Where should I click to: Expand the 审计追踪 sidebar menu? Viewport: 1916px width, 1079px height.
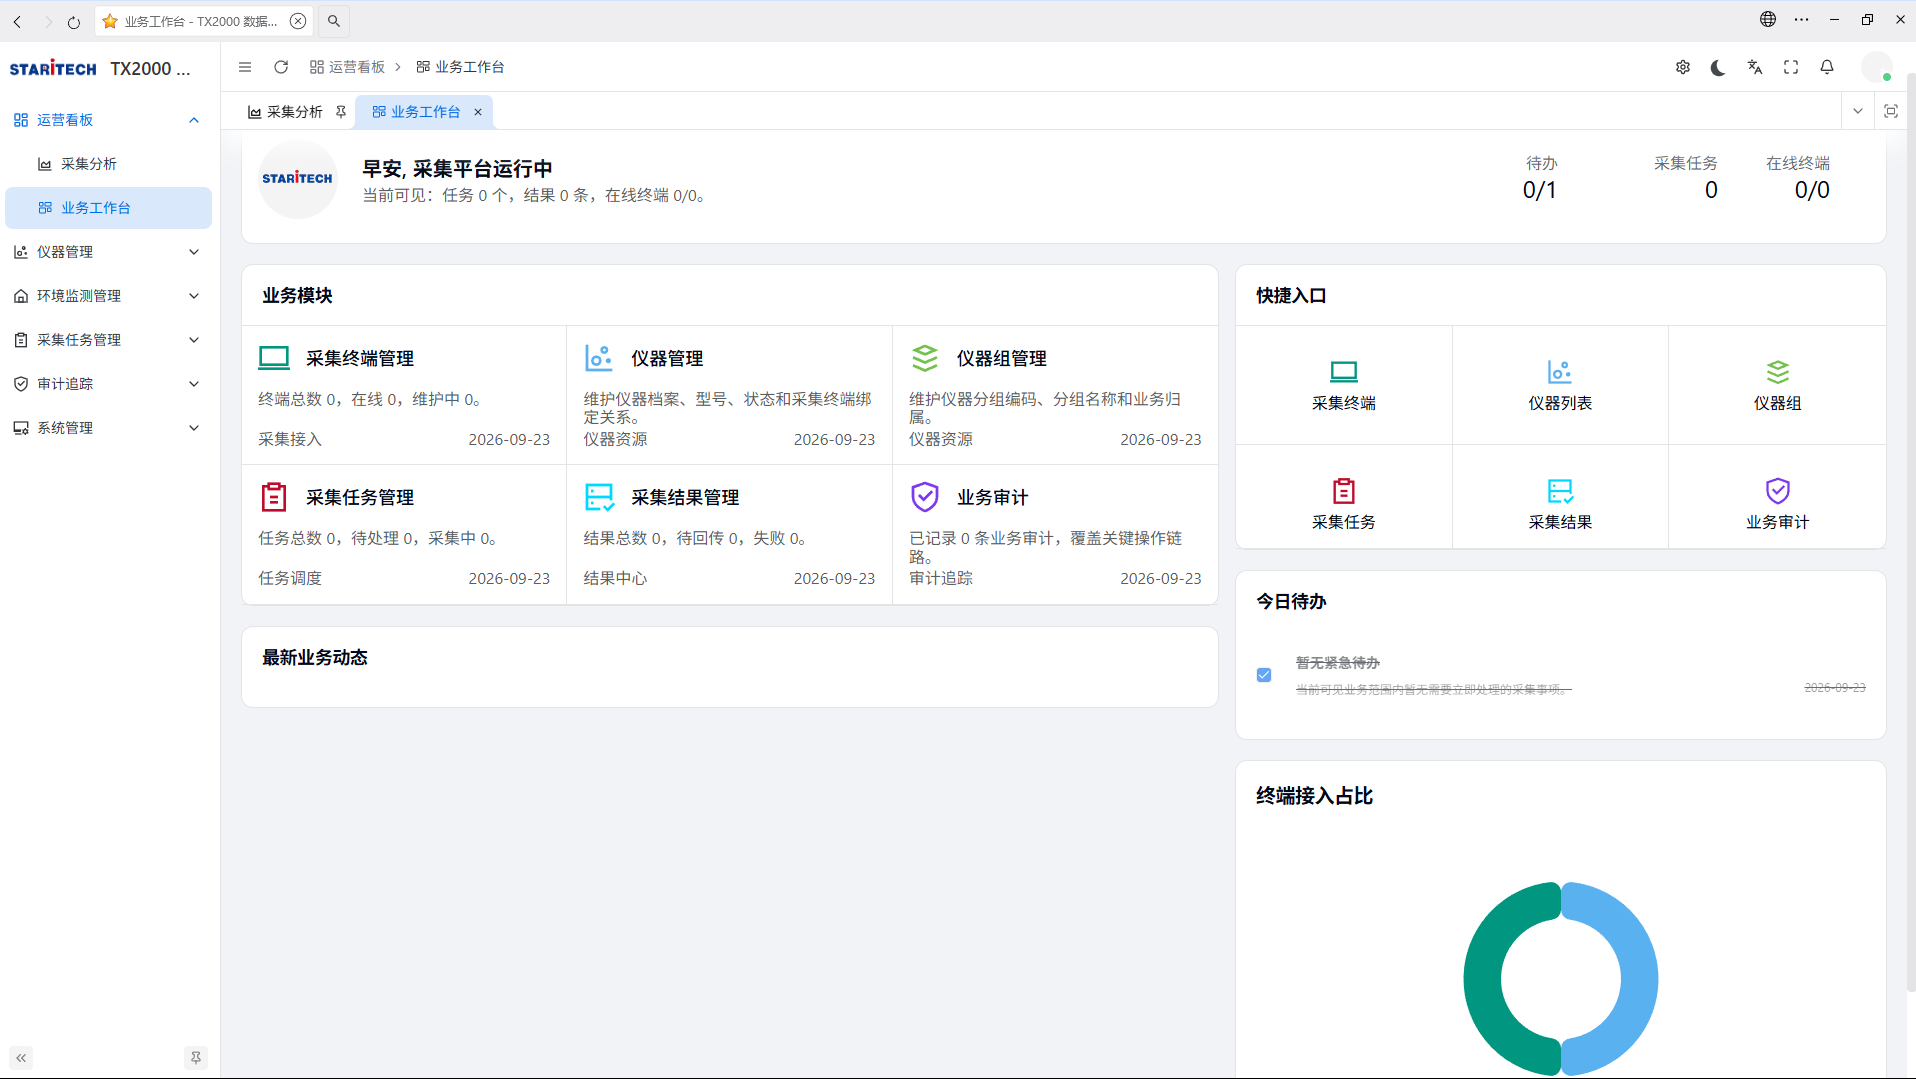click(x=108, y=384)
